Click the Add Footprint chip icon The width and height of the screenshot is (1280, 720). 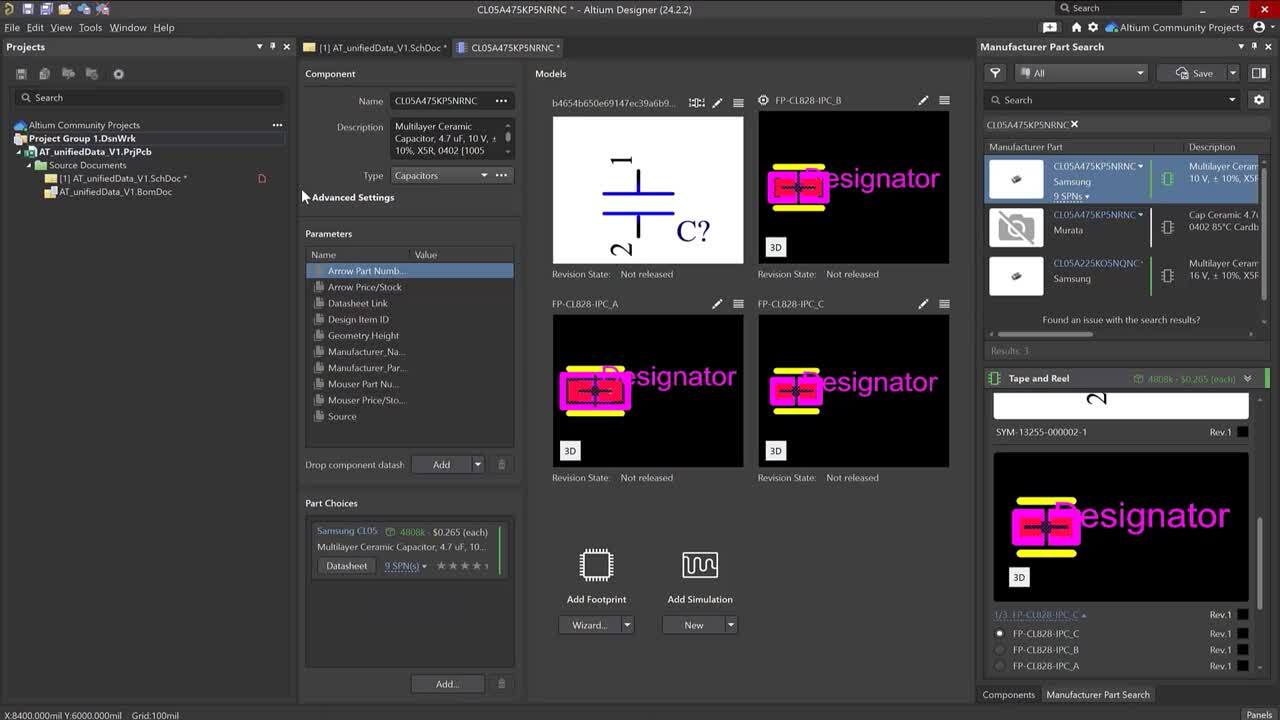click(x=596, y=565)
